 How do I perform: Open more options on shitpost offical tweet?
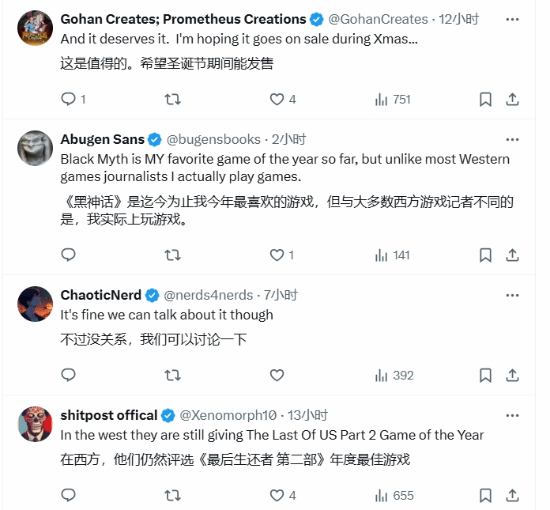(512, 416)
